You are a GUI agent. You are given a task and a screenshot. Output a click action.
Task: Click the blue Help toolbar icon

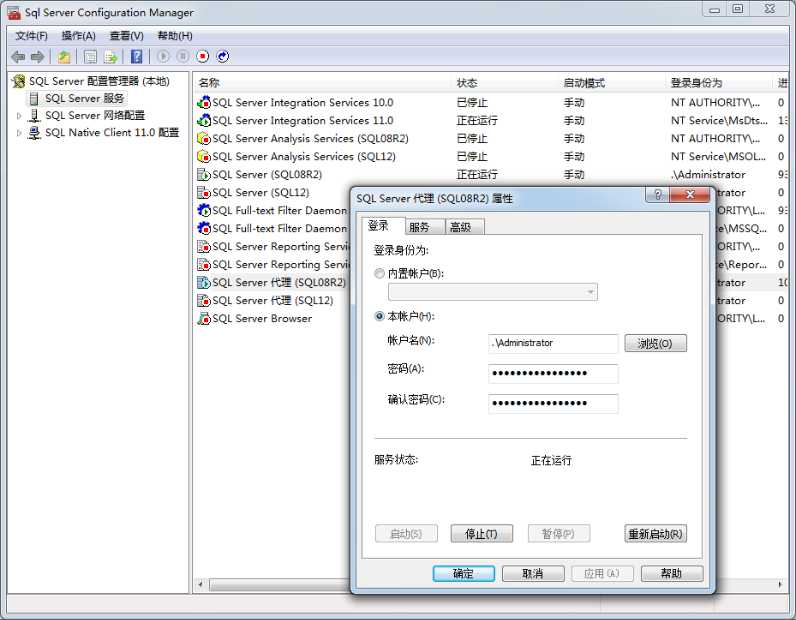pyautogui.click(x=137, y=56)
